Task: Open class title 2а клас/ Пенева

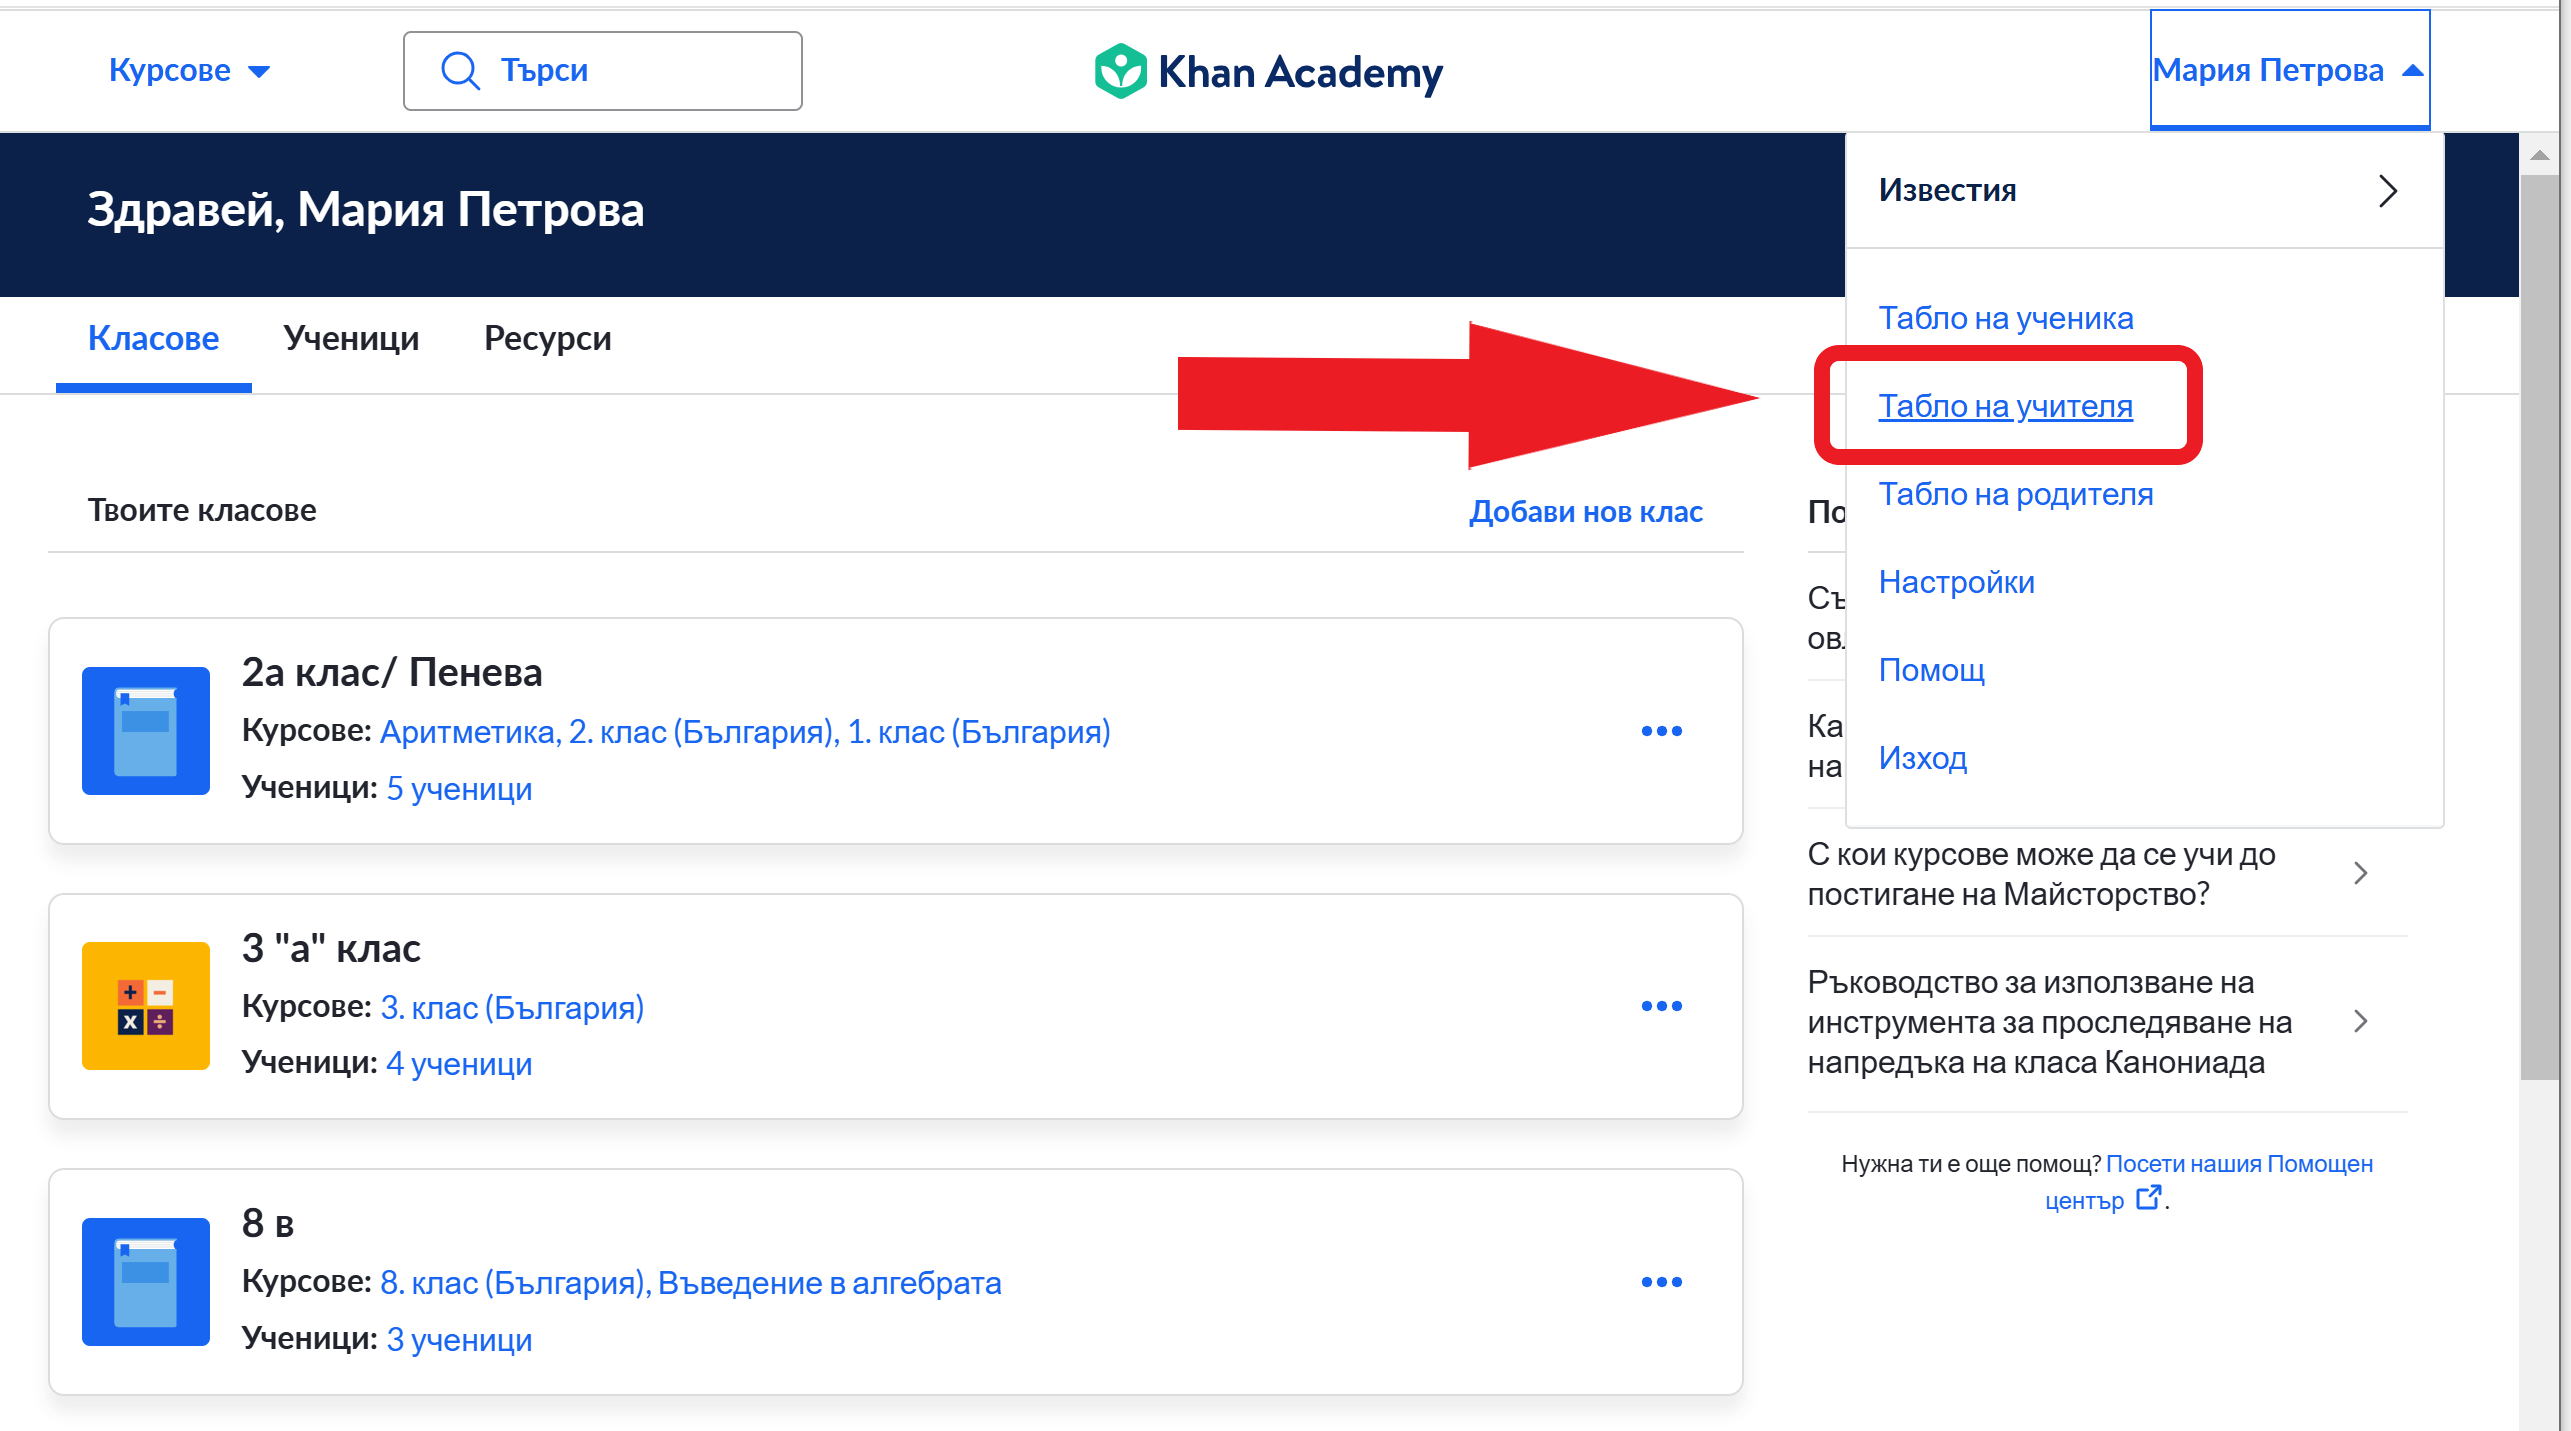Action: pos(392,673)
